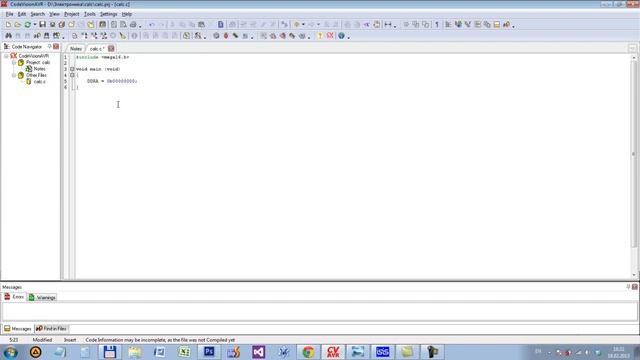This screenshot has height=360, width=640.
Task: Click the horizontal width arrows icon
Action: click(x=388, y=25)
